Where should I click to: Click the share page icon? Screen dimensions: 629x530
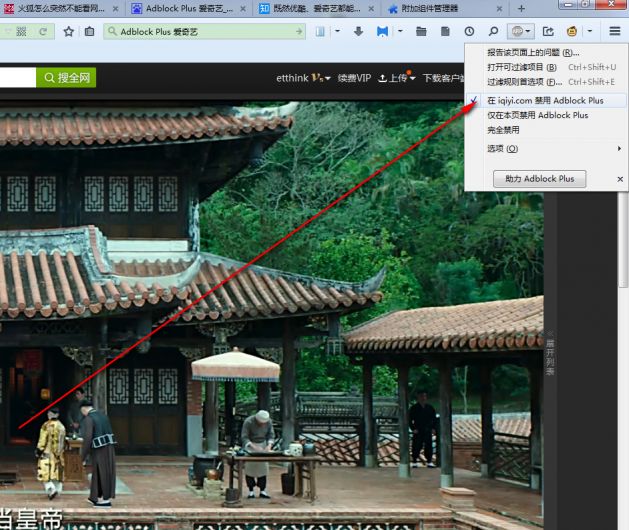tap(548, 31)
